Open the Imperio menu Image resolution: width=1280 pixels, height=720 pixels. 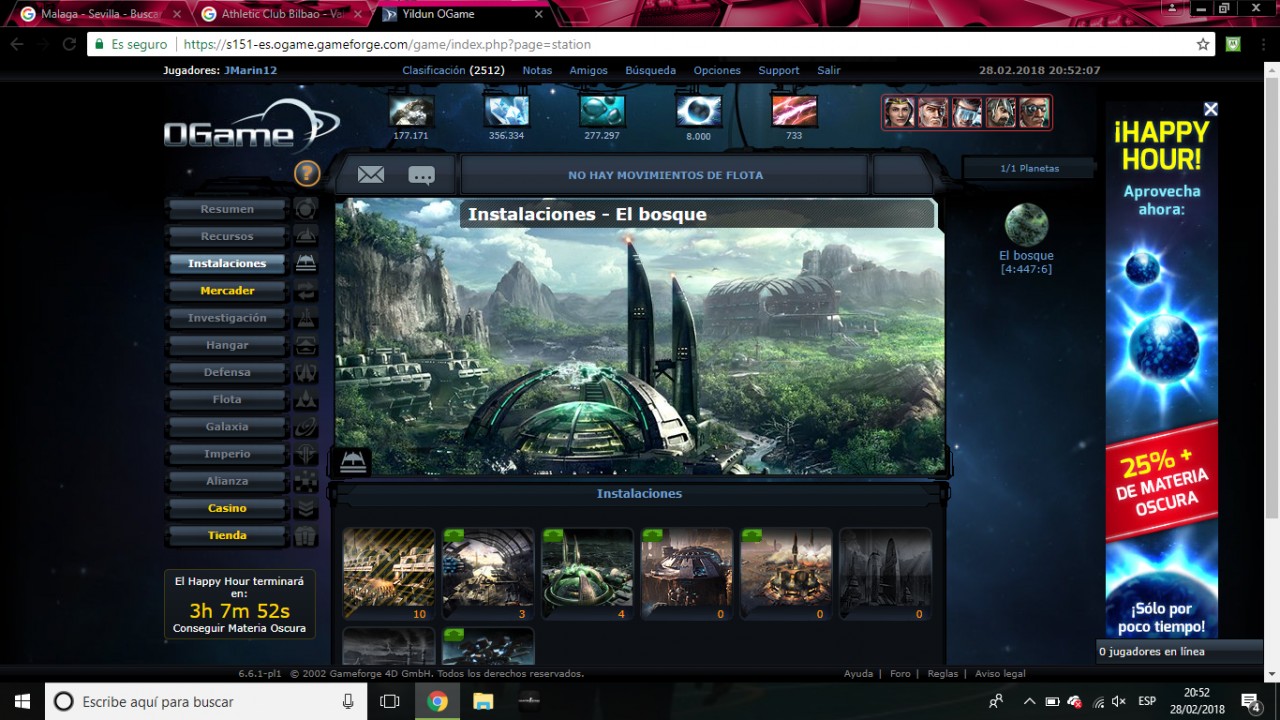(227, 454)
